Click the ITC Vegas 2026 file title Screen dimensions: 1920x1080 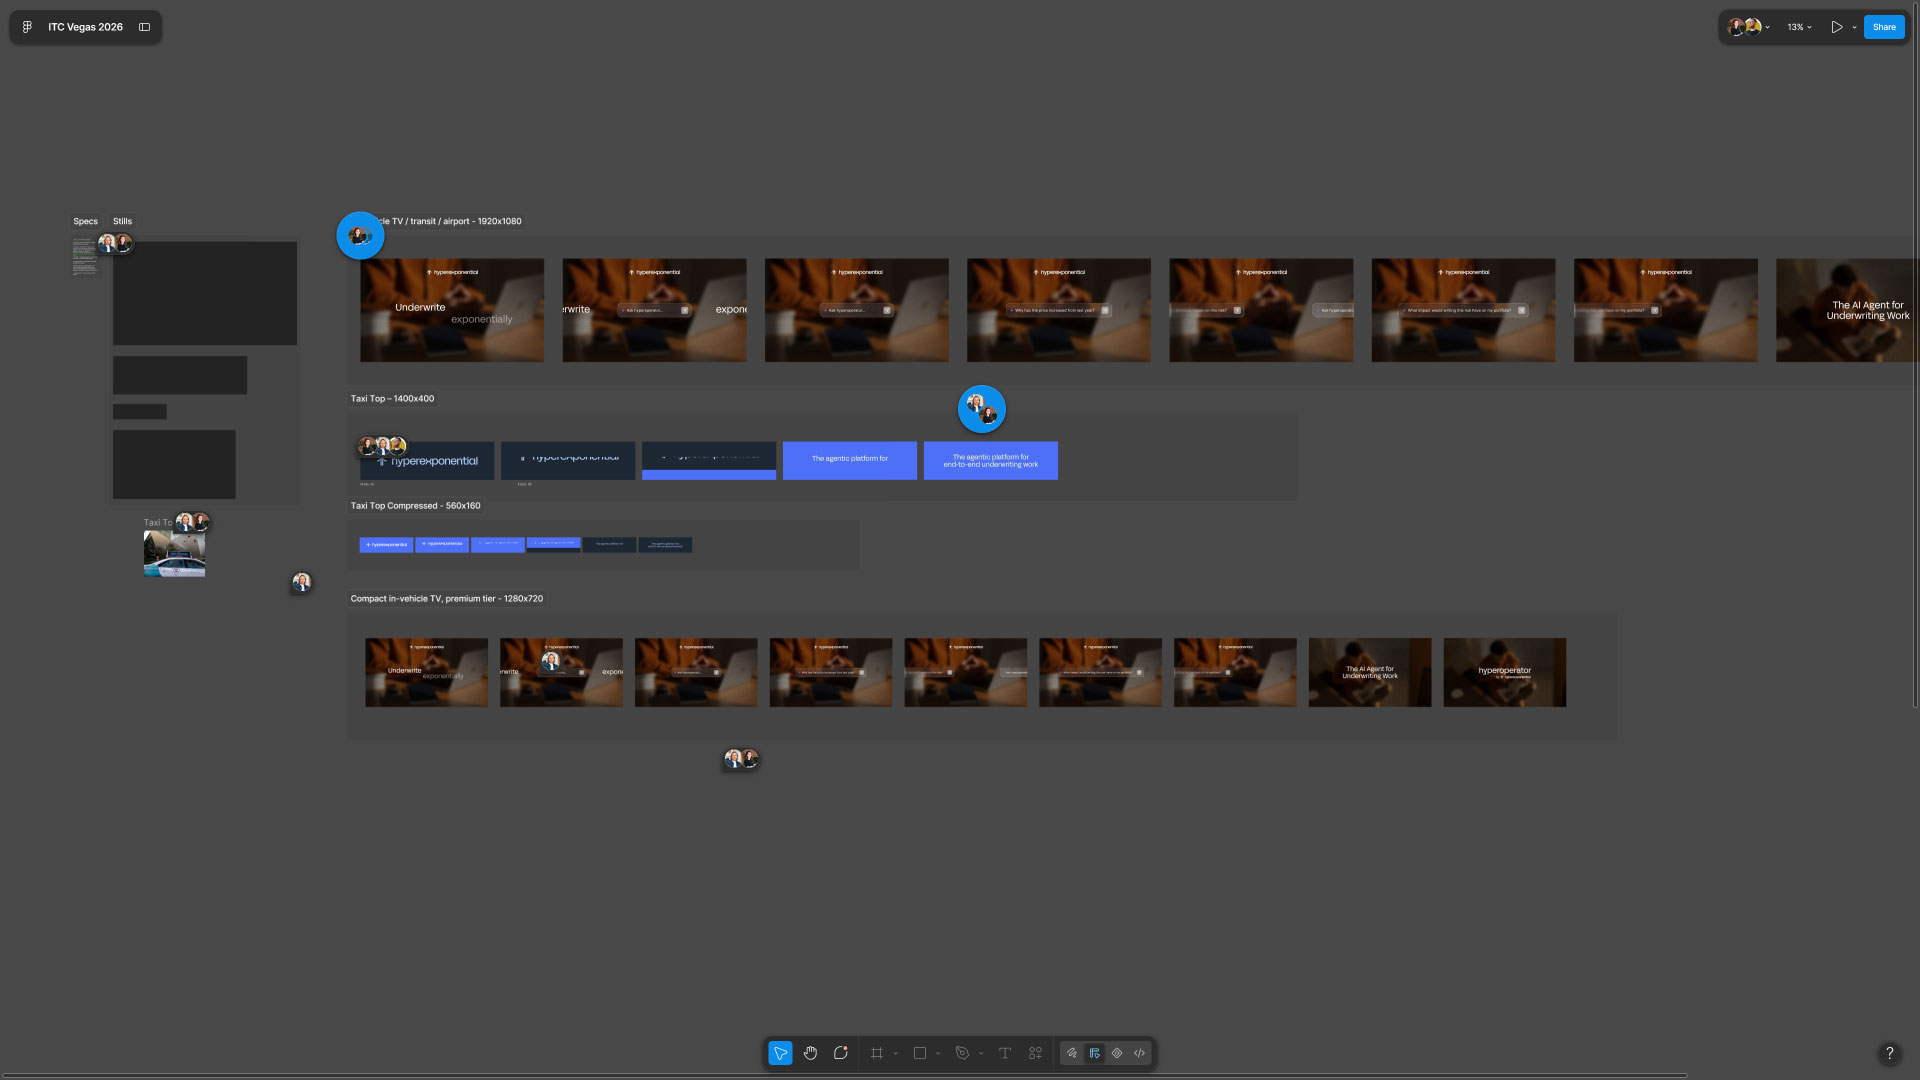tap(85, 27)
